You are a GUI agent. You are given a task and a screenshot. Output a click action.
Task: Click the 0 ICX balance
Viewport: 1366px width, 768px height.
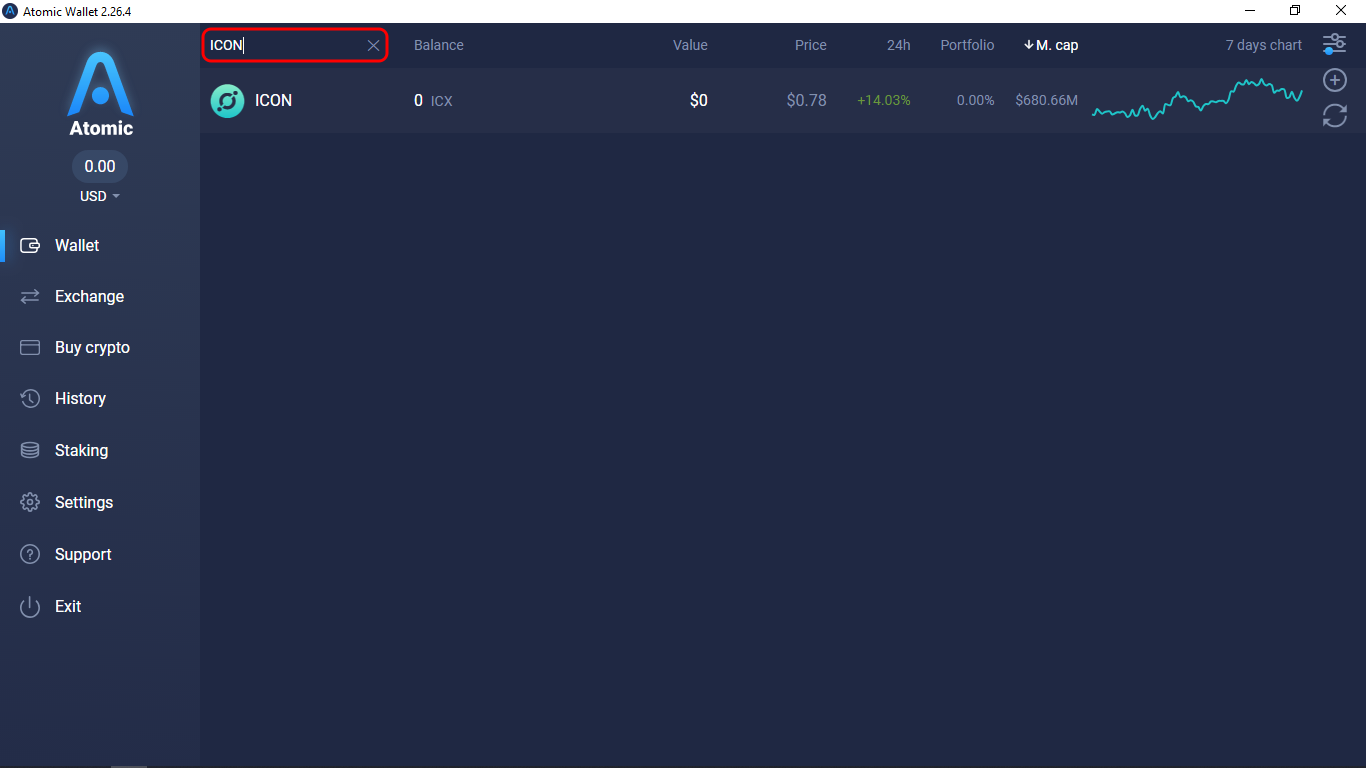433,100
